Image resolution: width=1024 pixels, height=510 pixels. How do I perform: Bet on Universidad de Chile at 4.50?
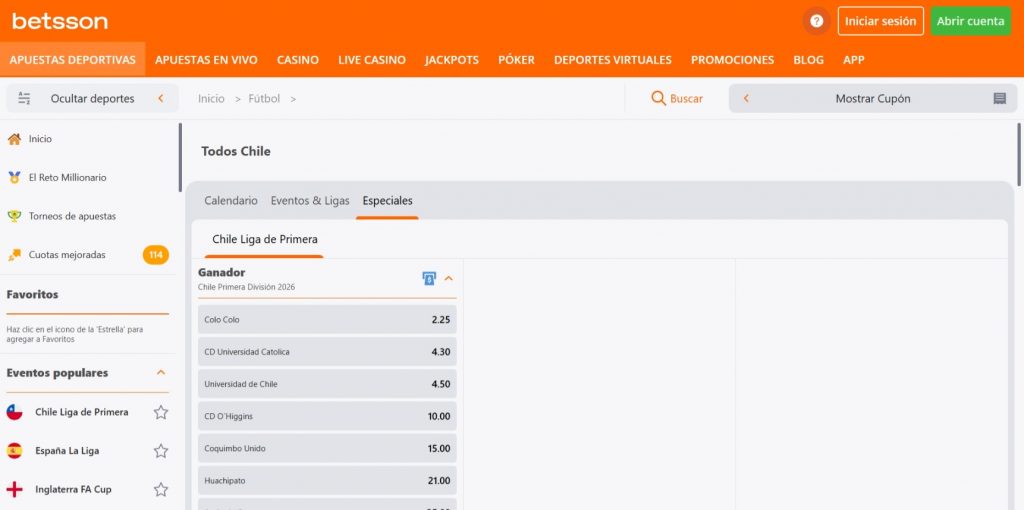coord(327,384)
